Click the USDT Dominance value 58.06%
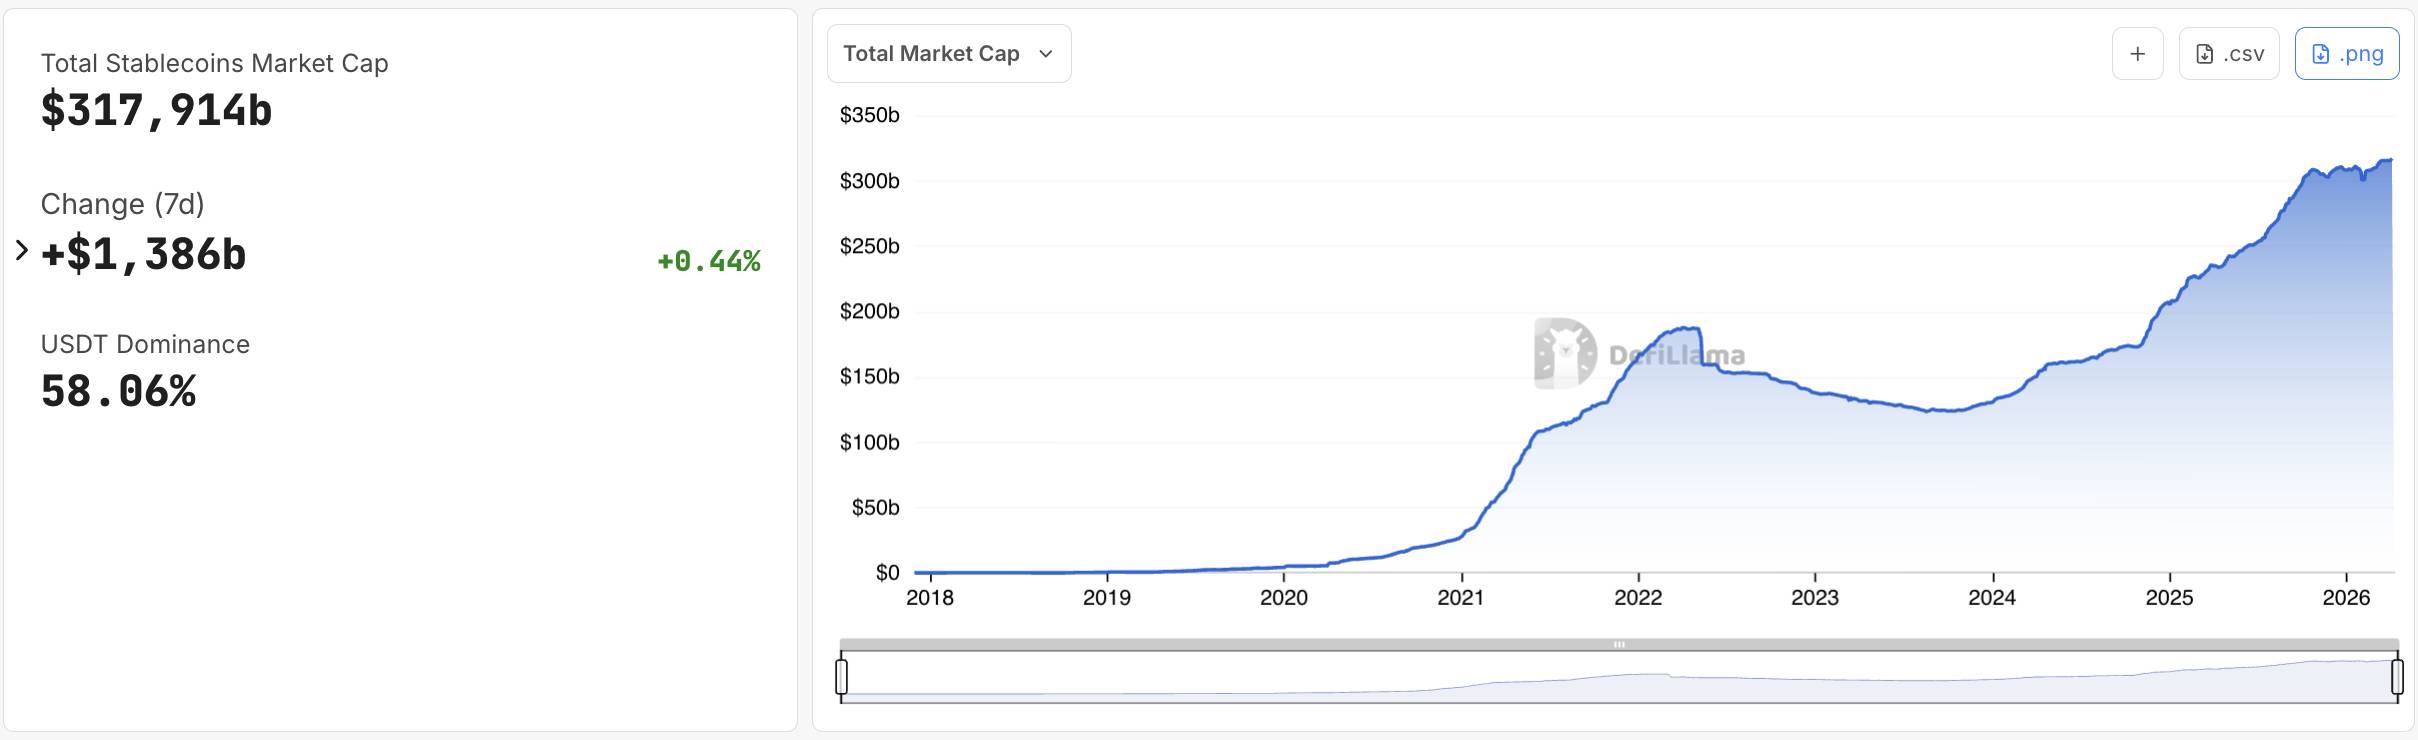 click(x=118, y=390)
